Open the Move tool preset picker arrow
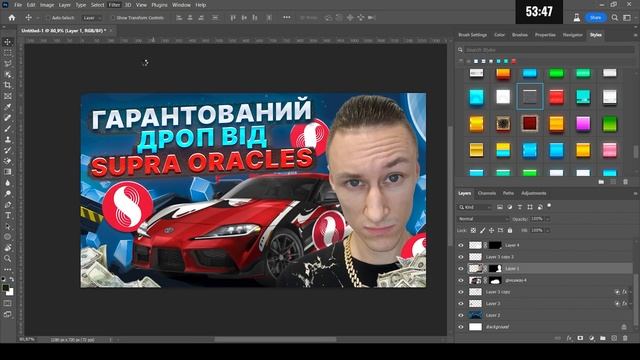This screenshot has width=640, height=360. (38, 18)
